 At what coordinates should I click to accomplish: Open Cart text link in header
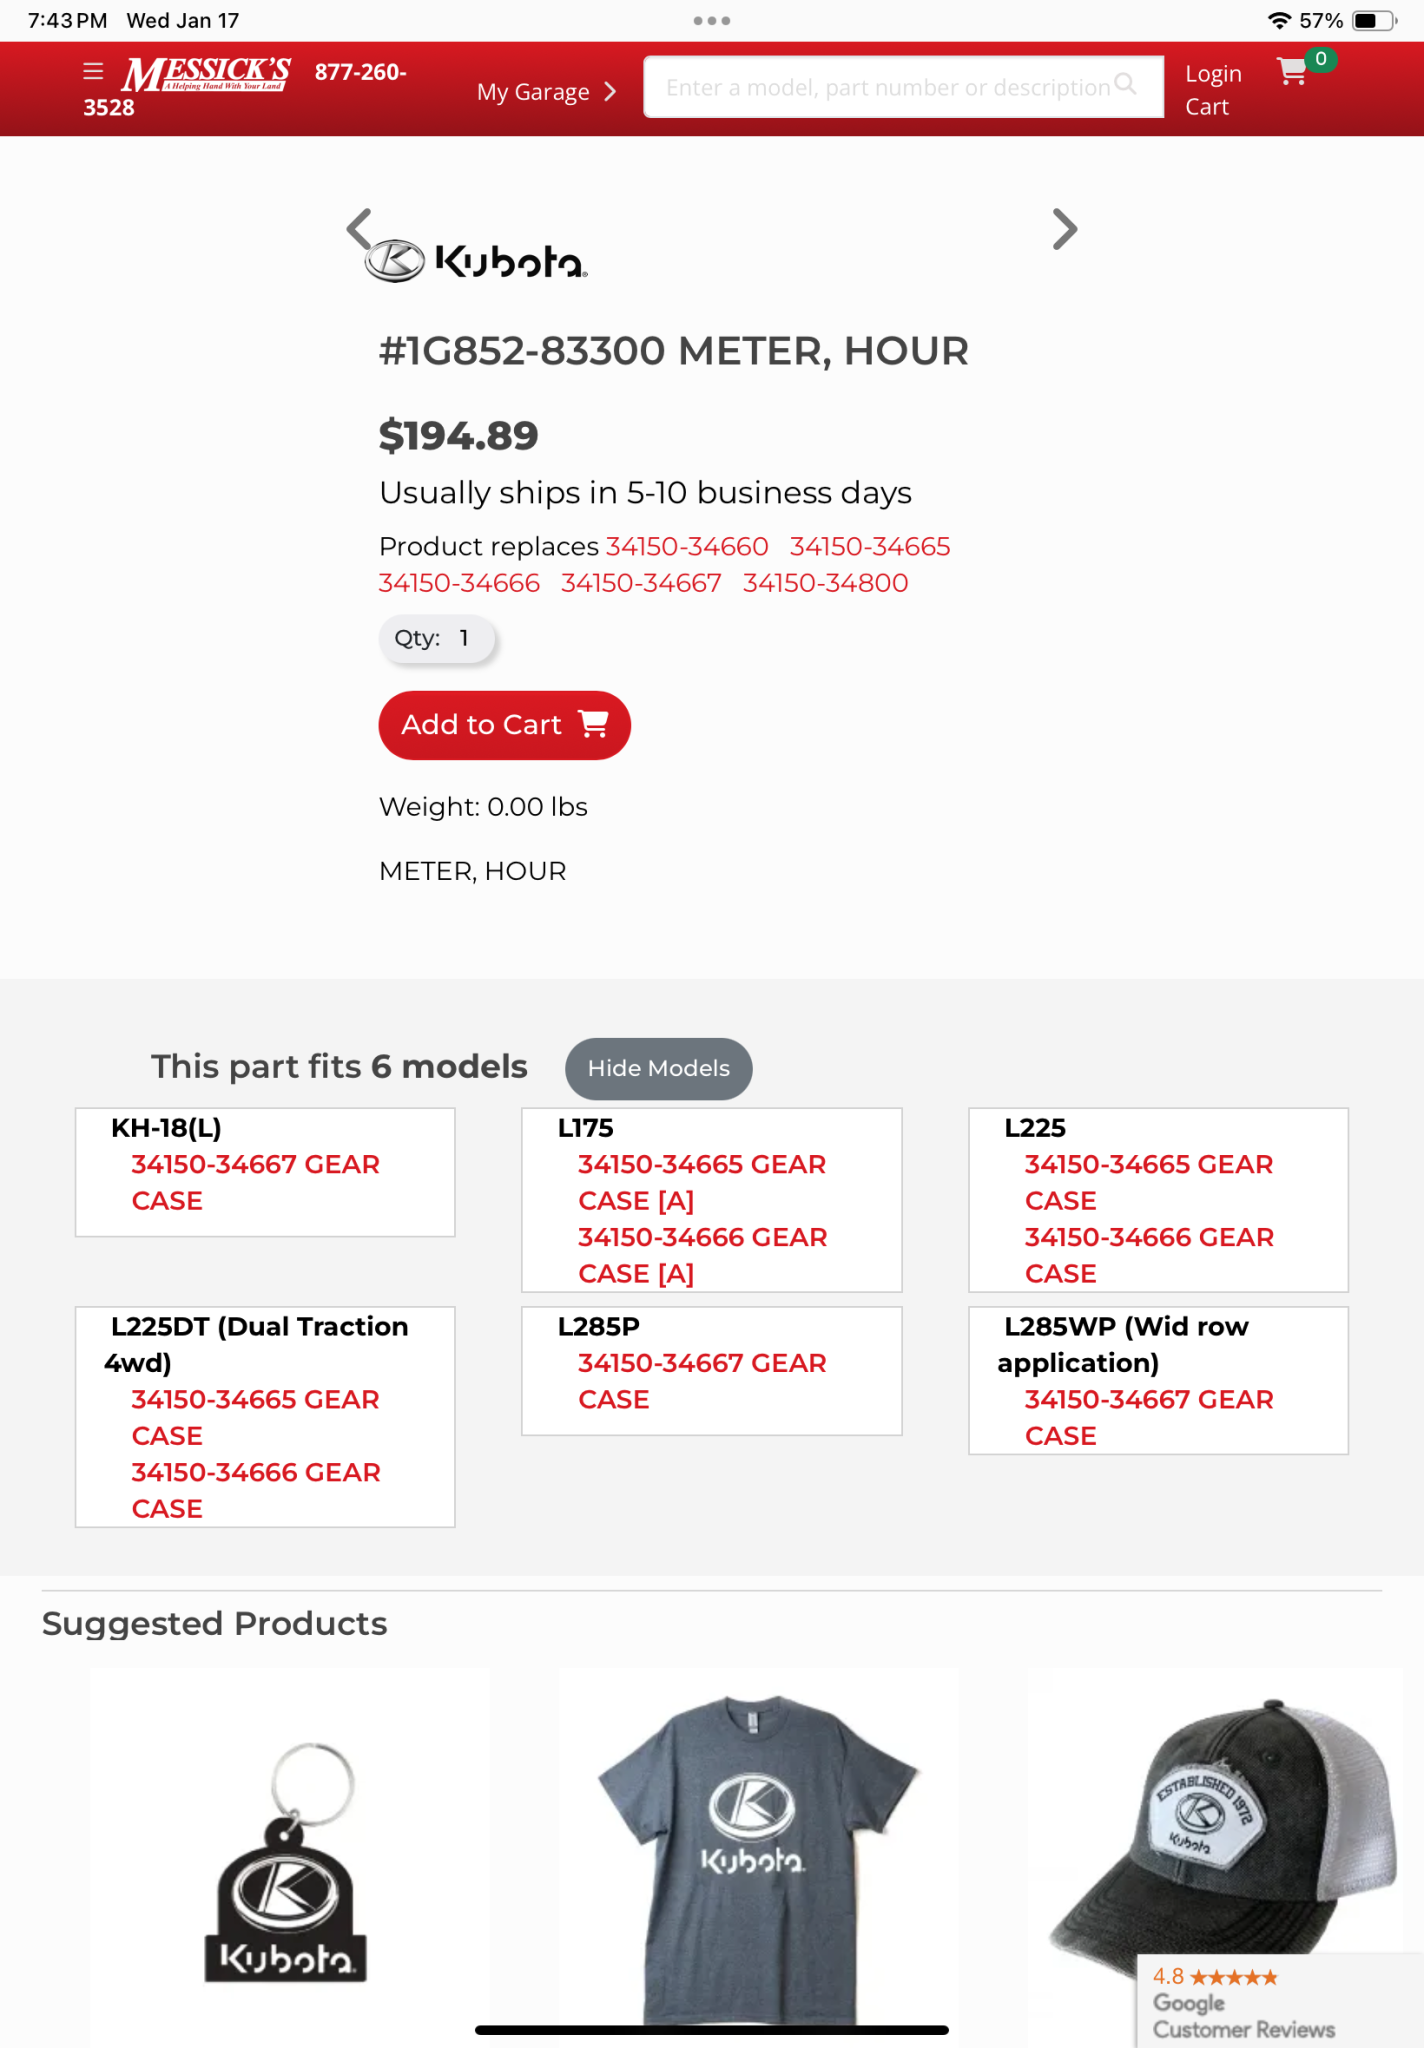click(x=1206, y=107)
